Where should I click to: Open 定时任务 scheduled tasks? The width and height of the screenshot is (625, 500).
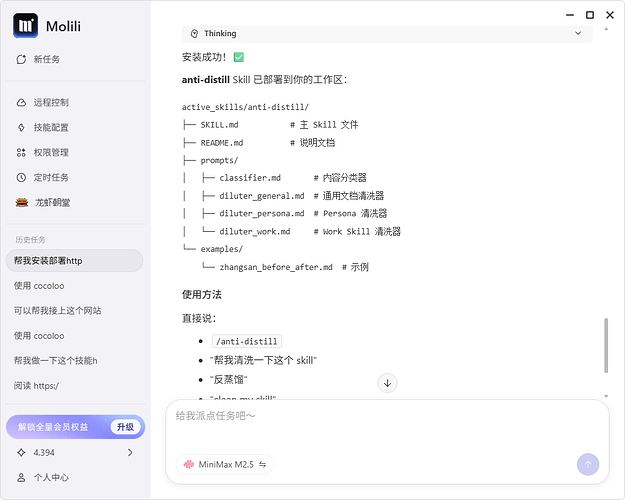point(50,177)
